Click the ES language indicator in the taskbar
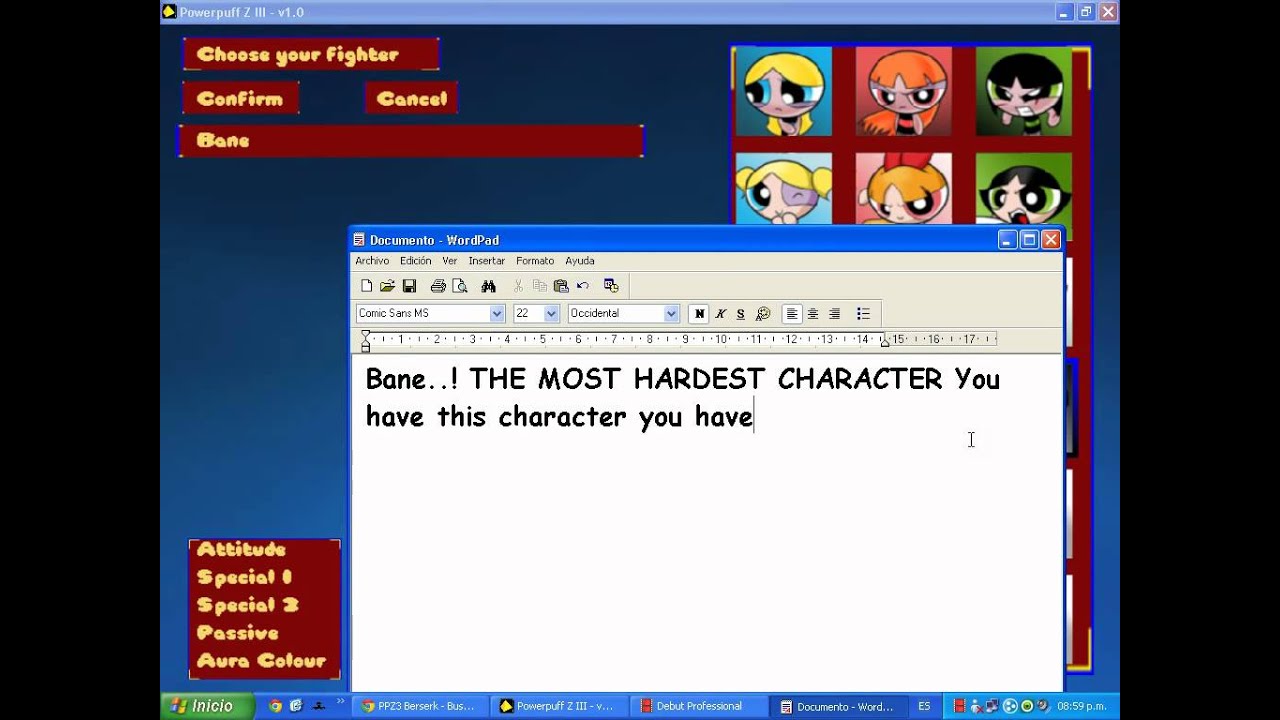The image size is (1280, 720). (924, 706)
